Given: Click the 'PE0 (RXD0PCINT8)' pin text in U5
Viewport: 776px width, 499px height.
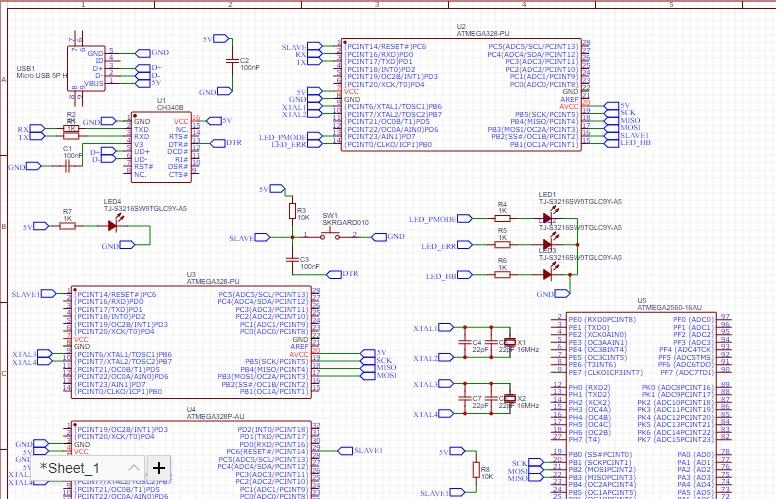Looking at the screenshot, I should click(x=602, y=320).
